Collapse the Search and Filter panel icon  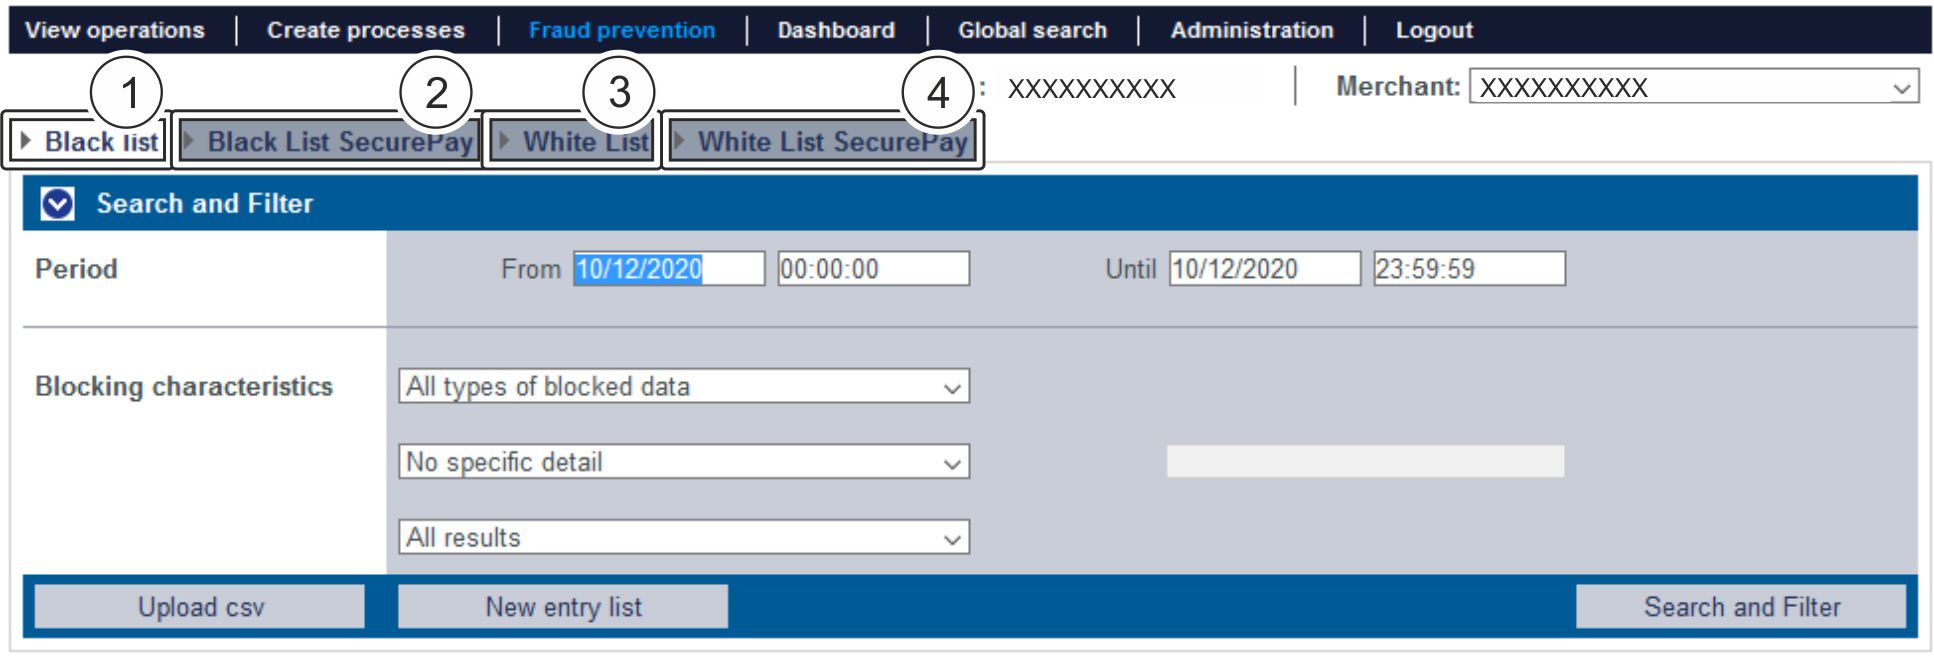click(57, 204)
